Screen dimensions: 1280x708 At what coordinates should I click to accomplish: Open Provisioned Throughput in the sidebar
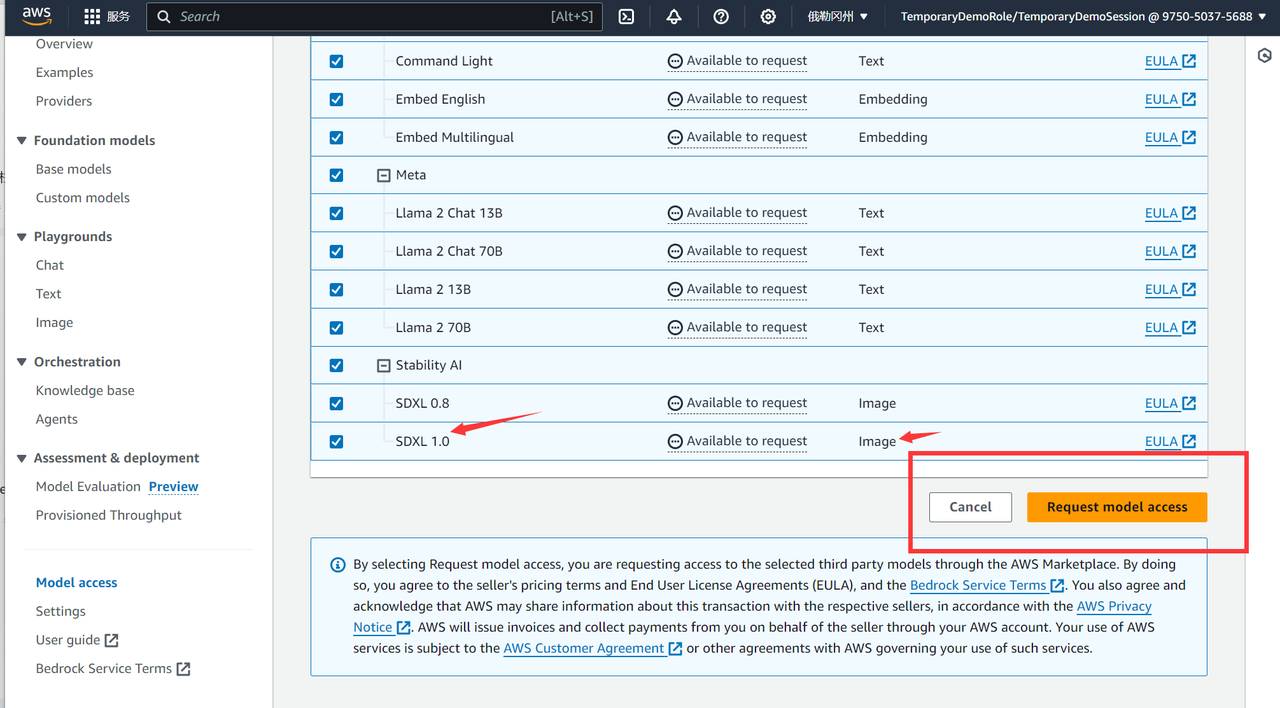(x=109, y=516)
